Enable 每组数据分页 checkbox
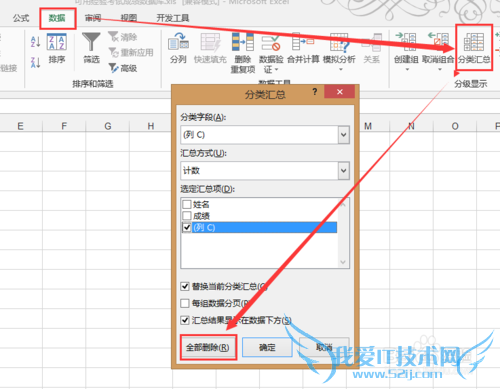Viewport: 500px width, 389px height. tap(185, 303)
